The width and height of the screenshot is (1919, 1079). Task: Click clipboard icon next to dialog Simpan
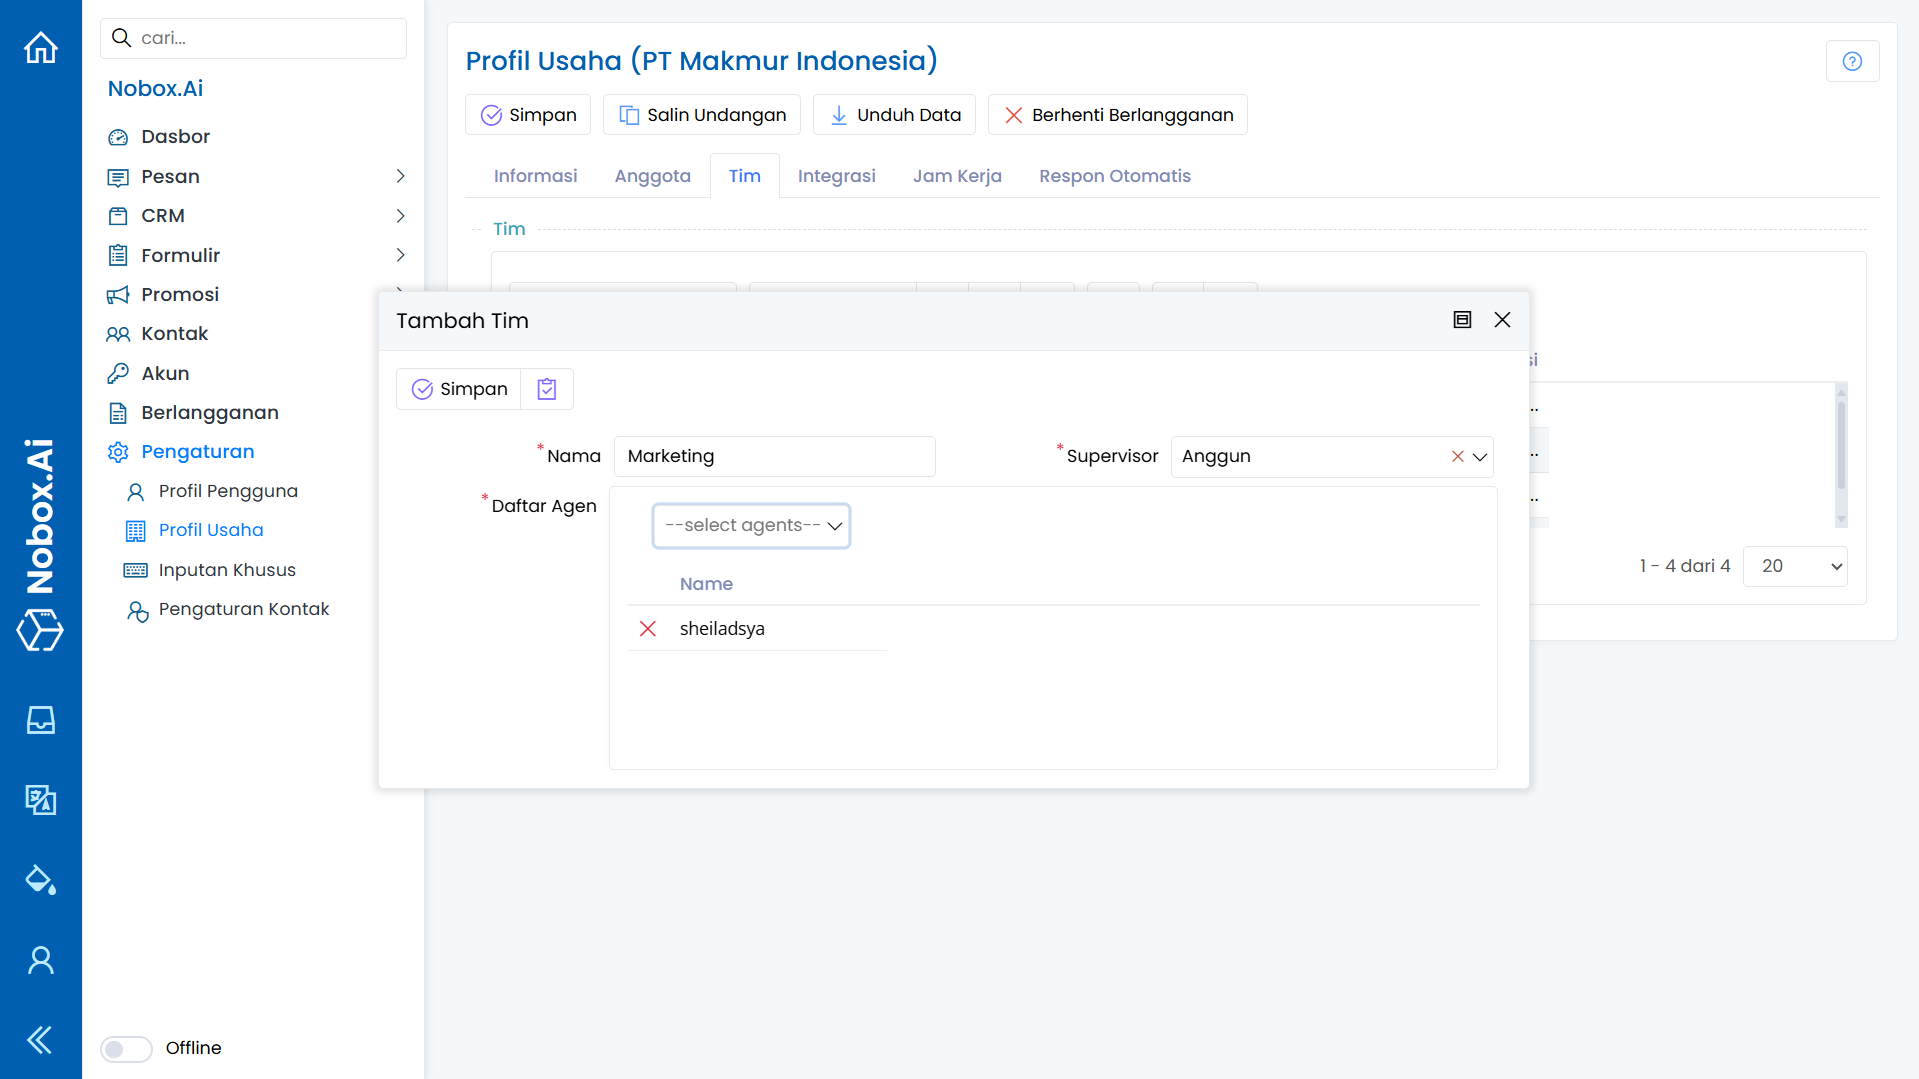(x=547, y=389)
